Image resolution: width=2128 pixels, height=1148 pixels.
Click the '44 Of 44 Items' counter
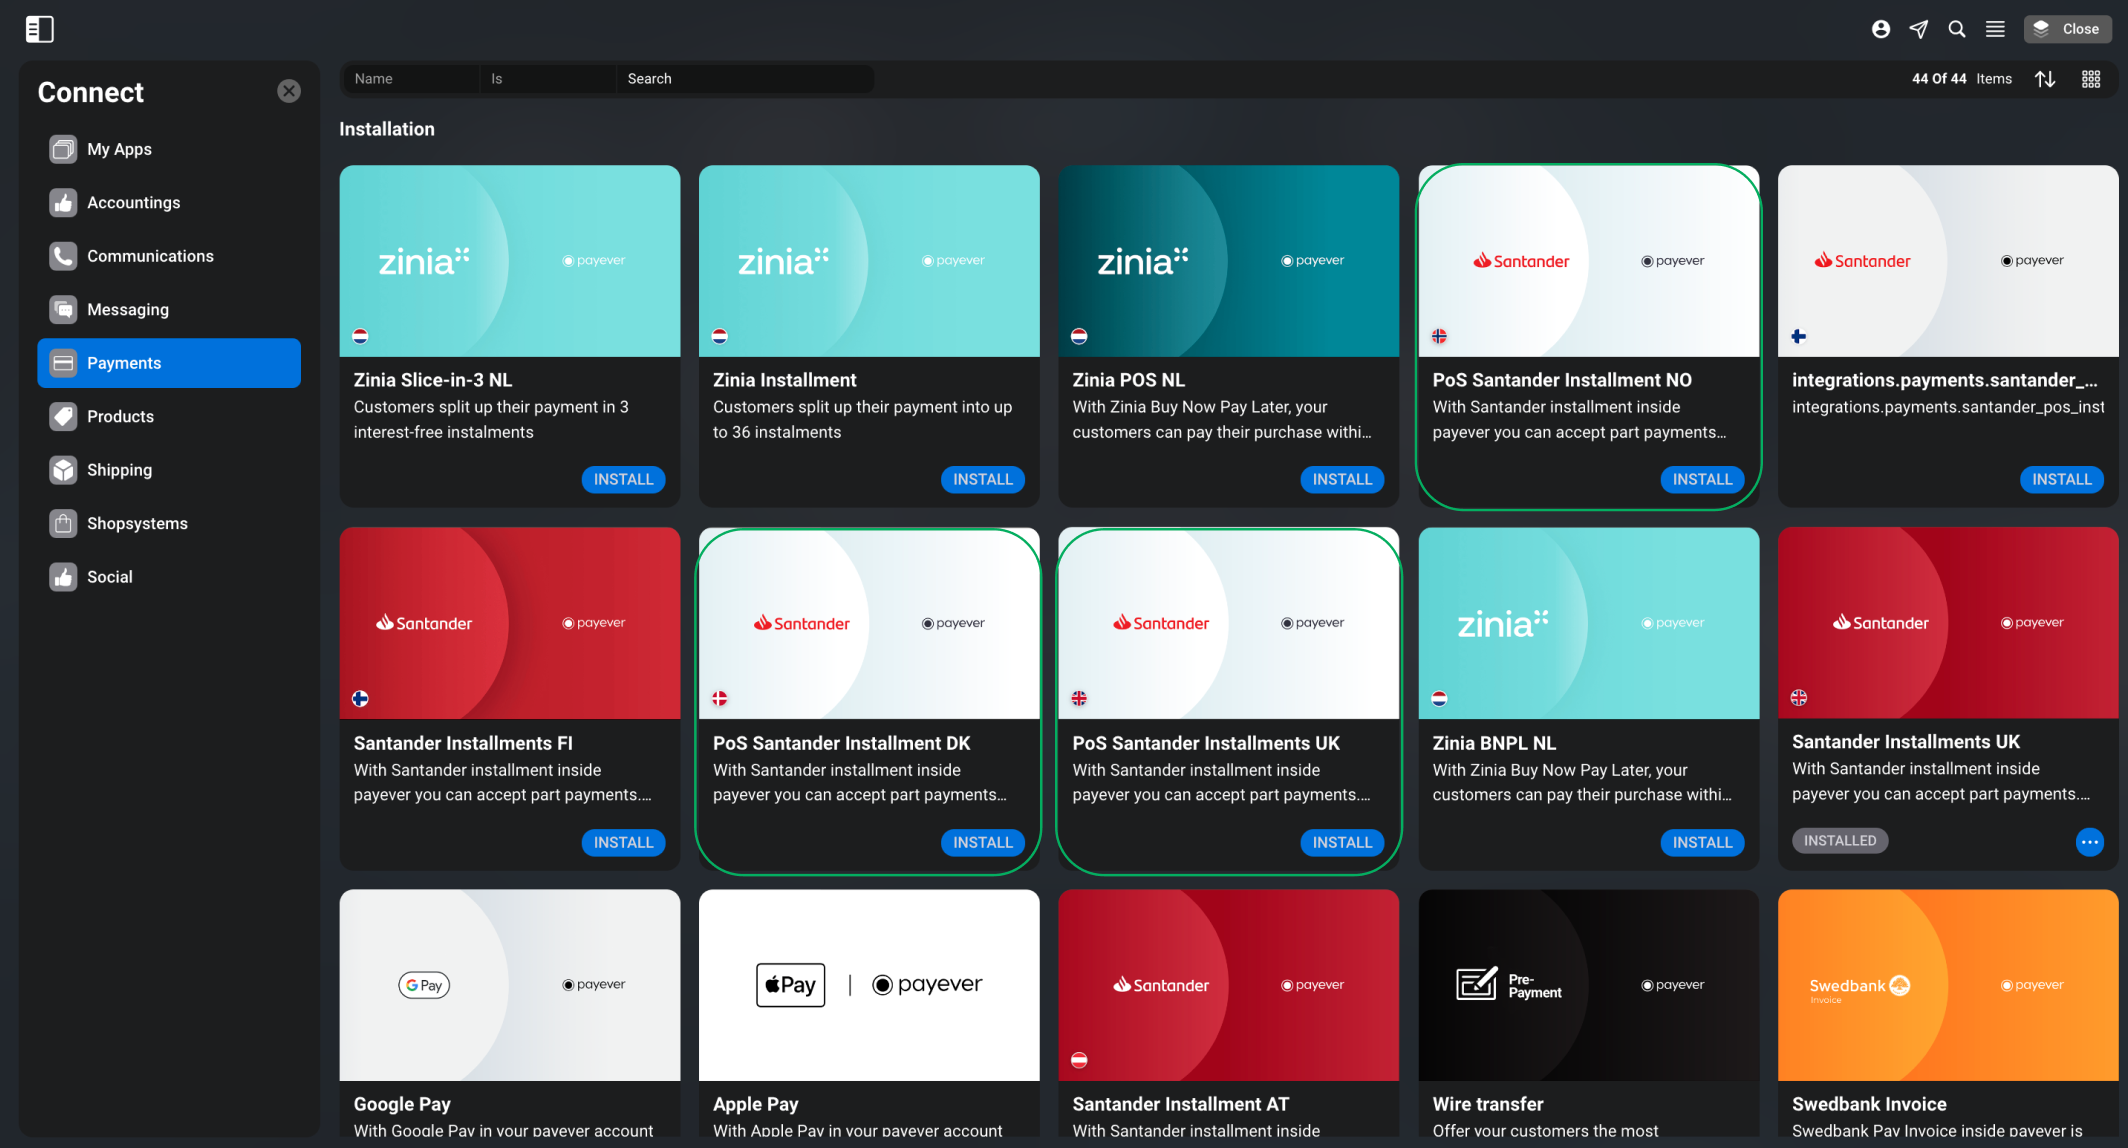pos(1961,79)
